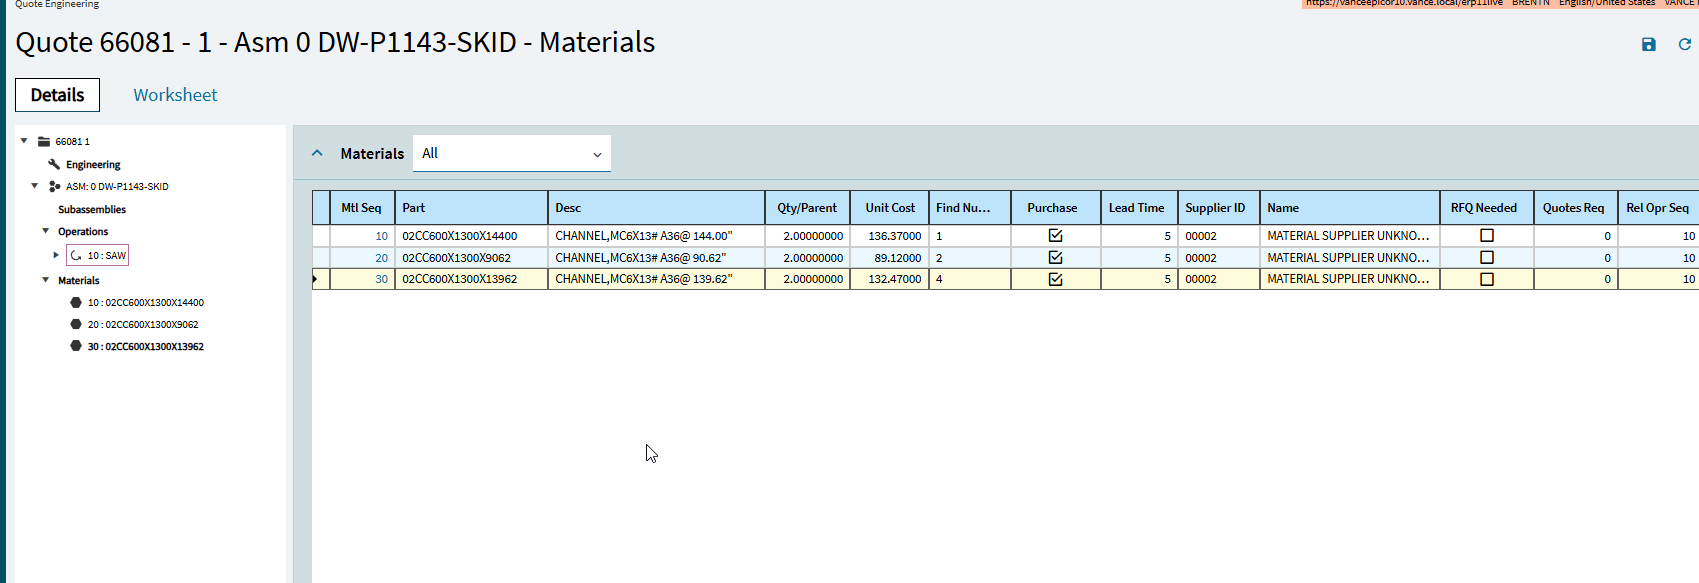Screen dimensions: 1699x583
Task: Click the folder icon beside 66081 1
Action: (x=44, y=142)
